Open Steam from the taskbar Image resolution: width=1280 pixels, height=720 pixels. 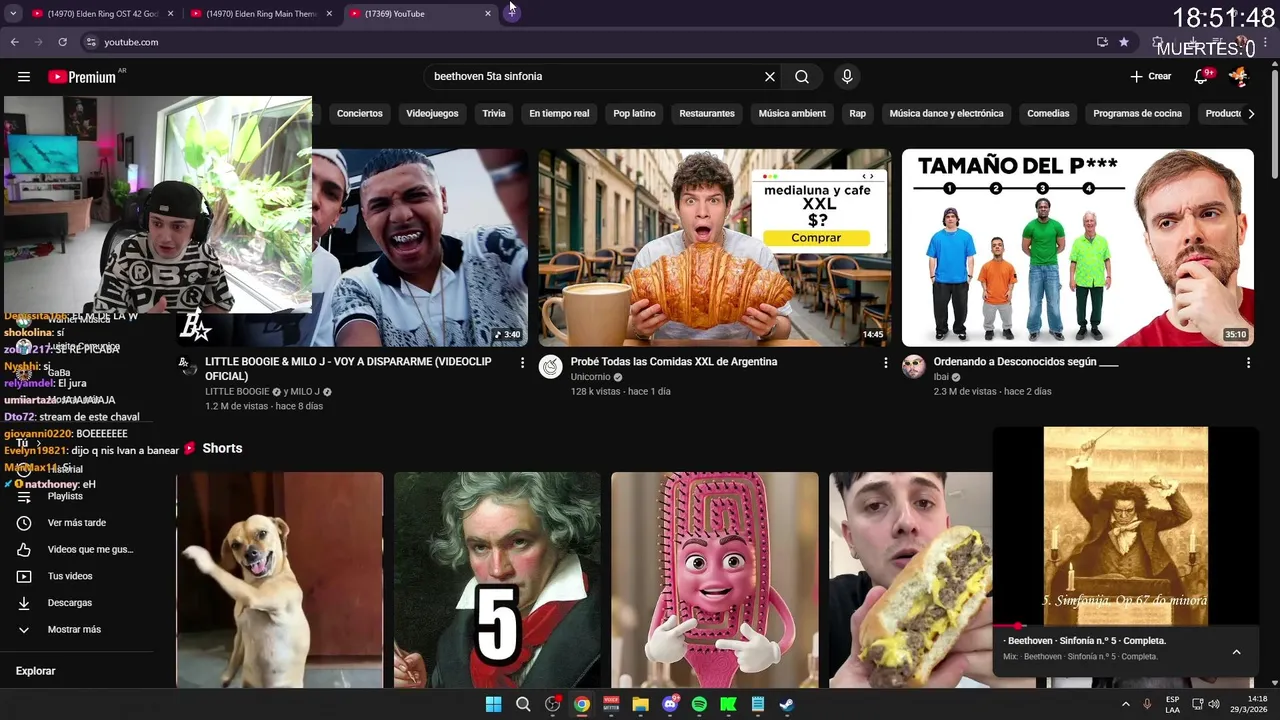tap(787, 704)
